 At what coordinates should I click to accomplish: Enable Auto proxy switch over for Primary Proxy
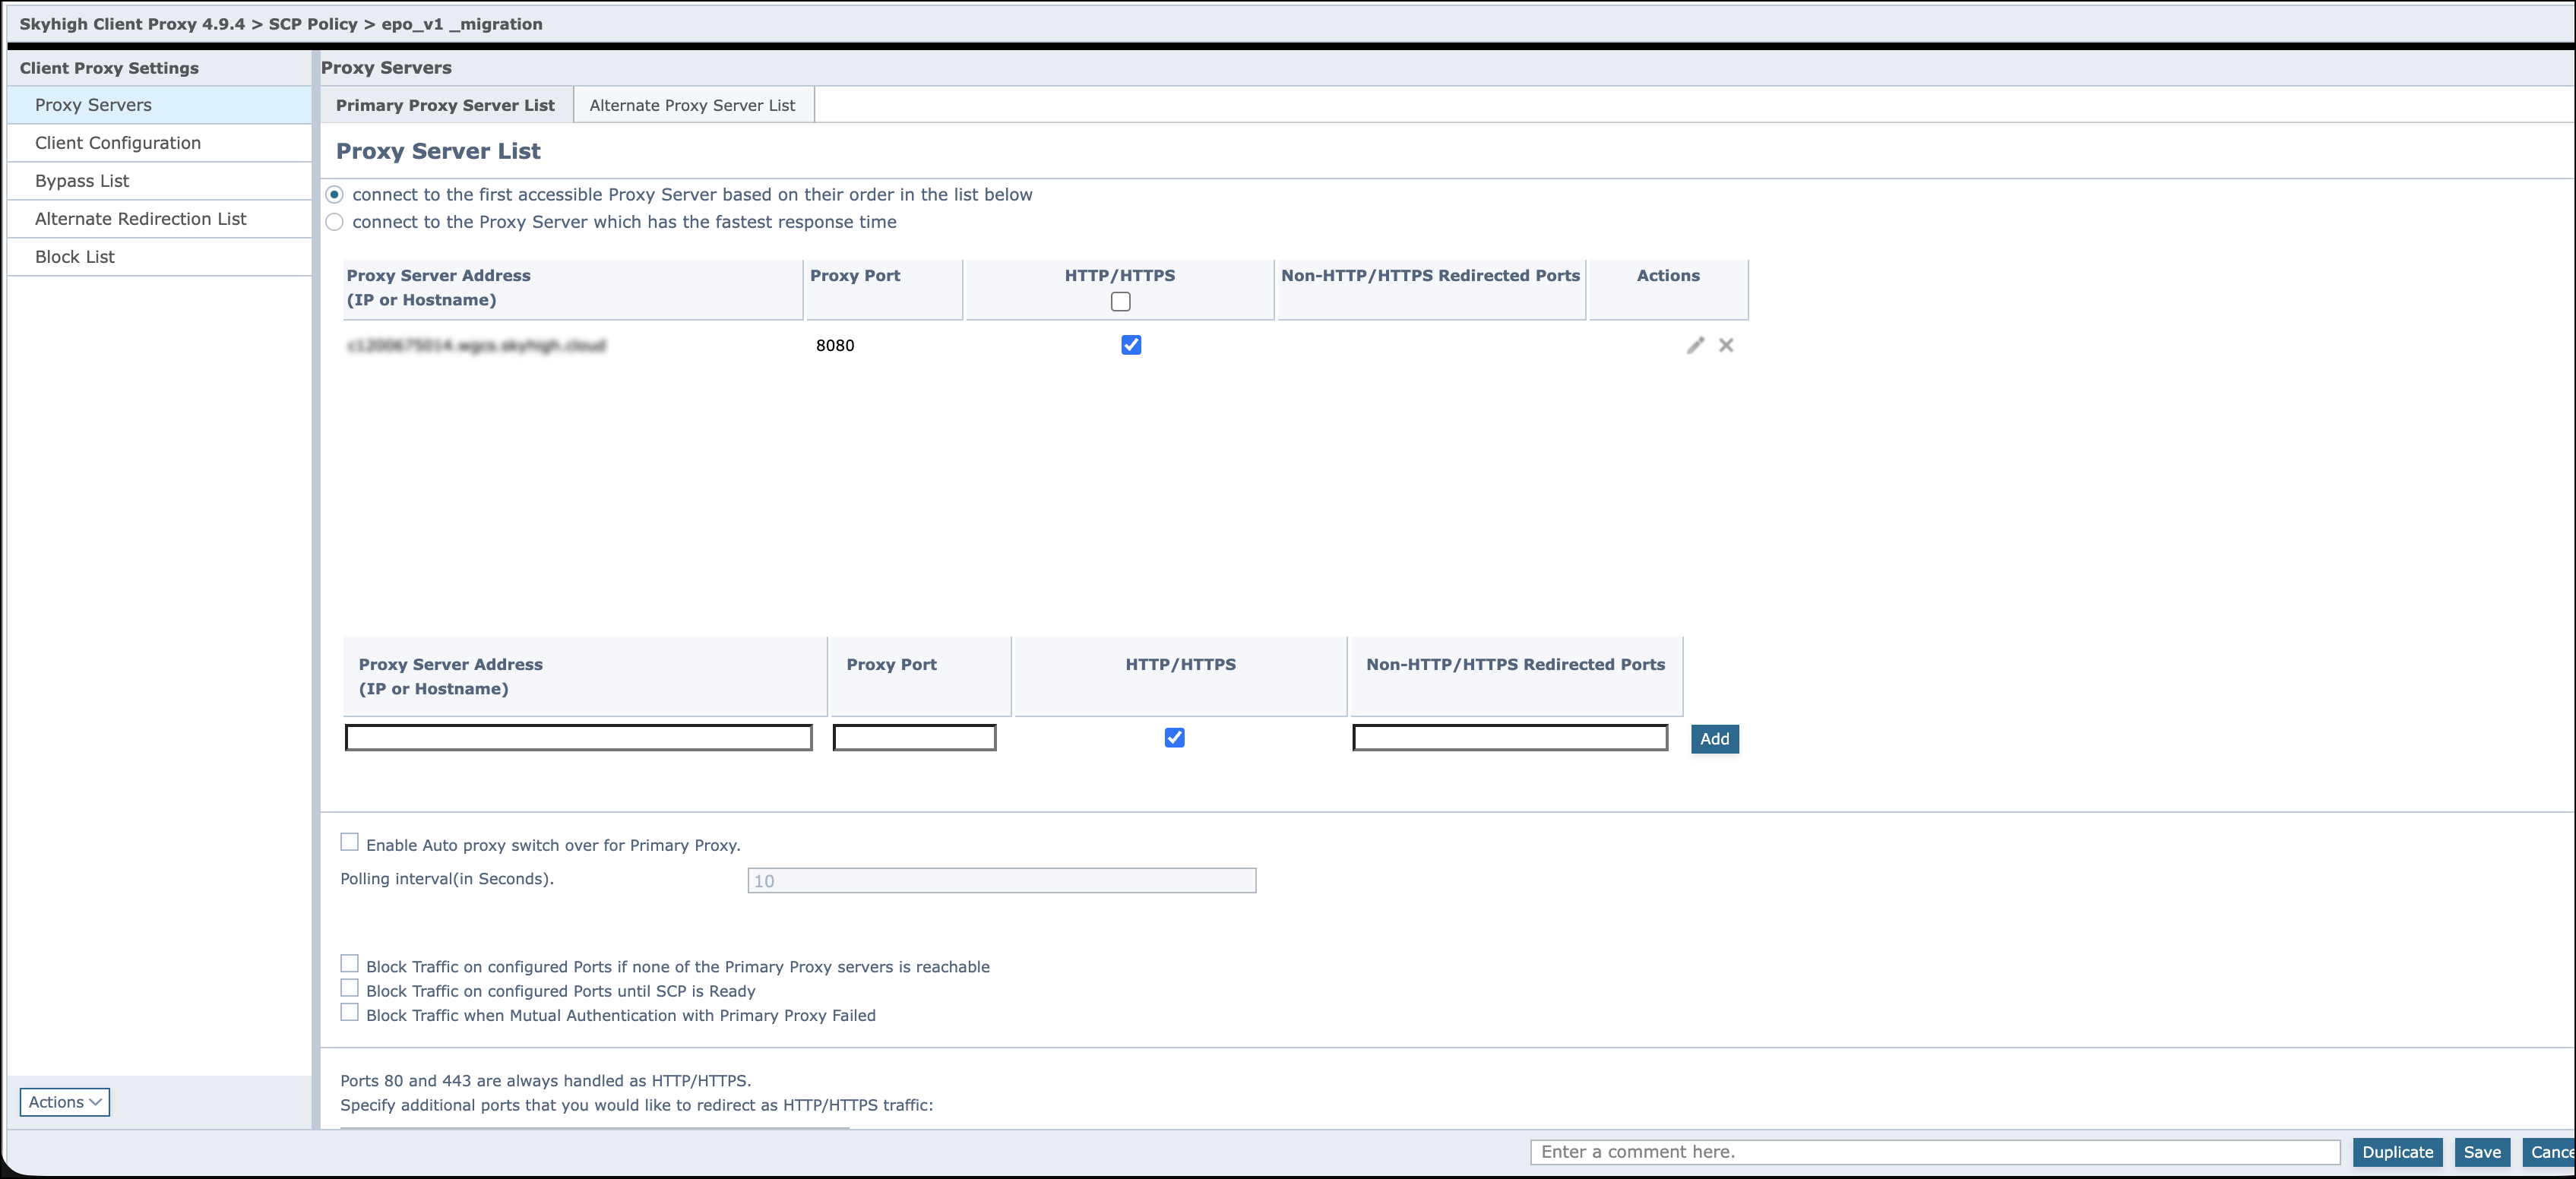[349, 842]
